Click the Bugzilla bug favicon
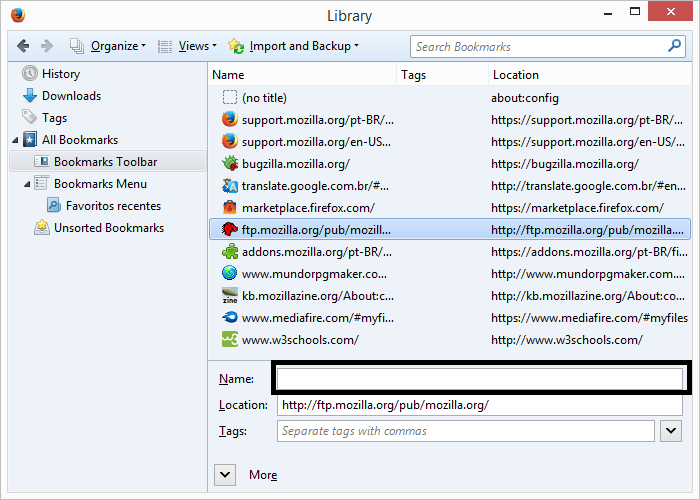This screenshot has height=500, width=700. (x=229, y=163)
